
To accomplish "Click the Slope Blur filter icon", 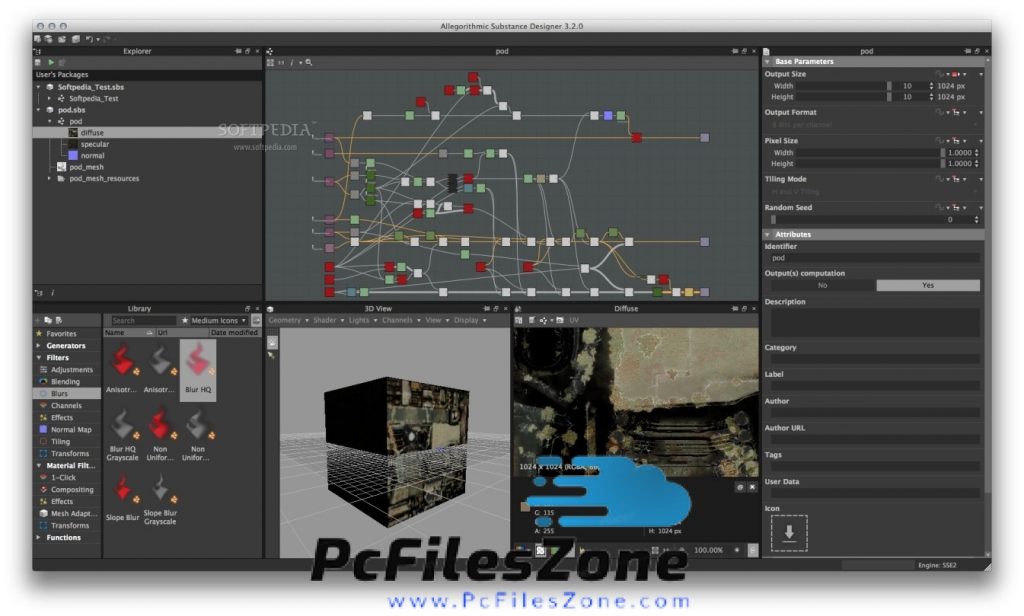I will coord(122,489).
